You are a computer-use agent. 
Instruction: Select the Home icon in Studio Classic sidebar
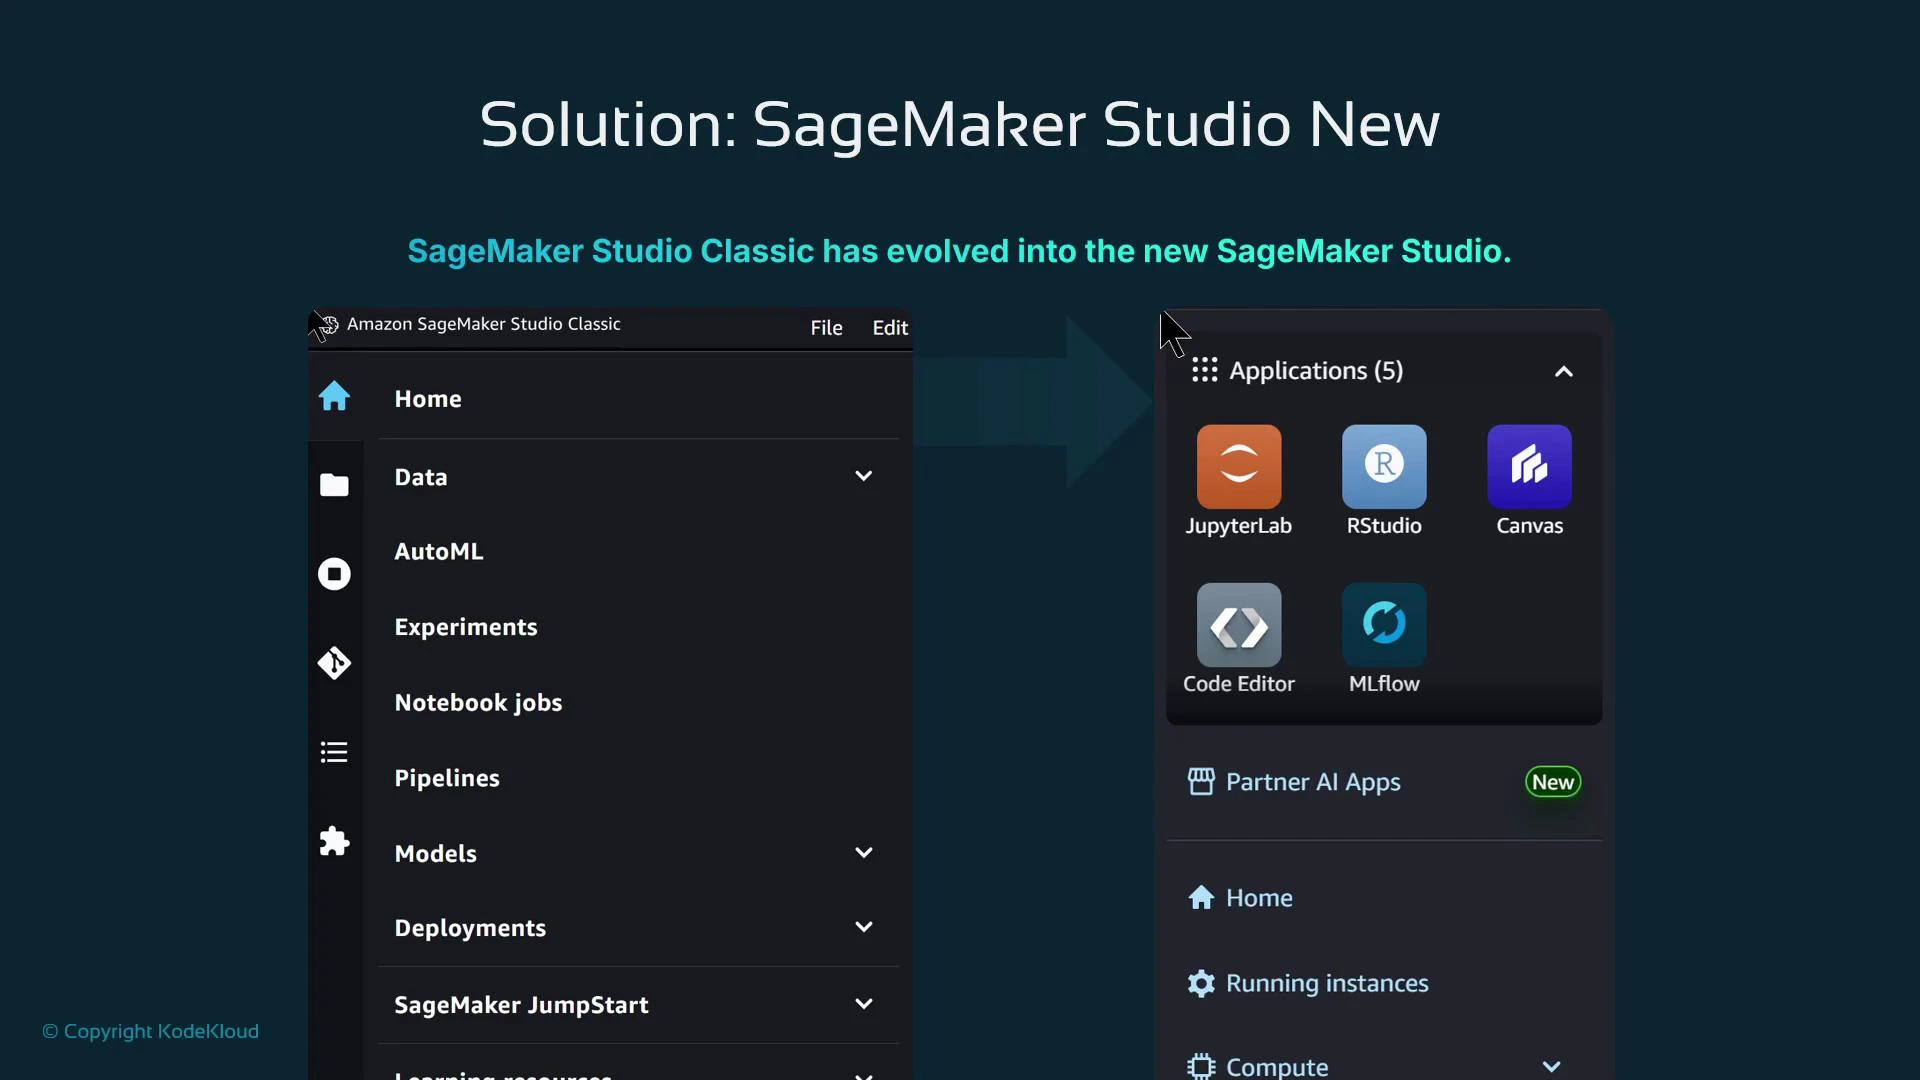point(334,397)
